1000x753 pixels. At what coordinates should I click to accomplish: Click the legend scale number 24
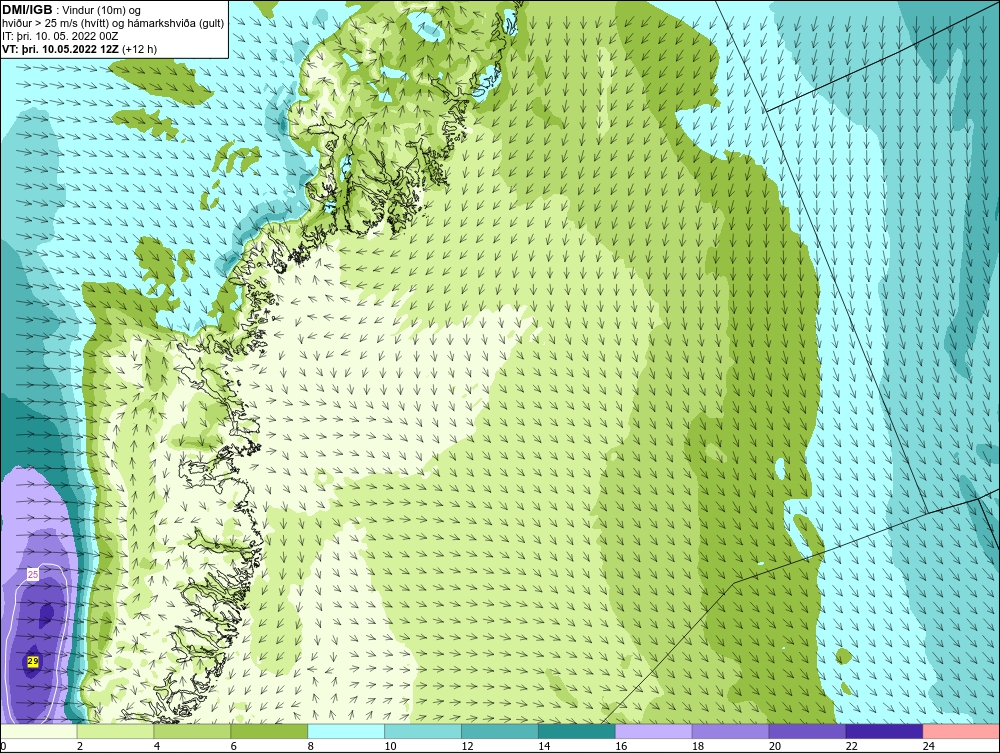pos(929,746)
